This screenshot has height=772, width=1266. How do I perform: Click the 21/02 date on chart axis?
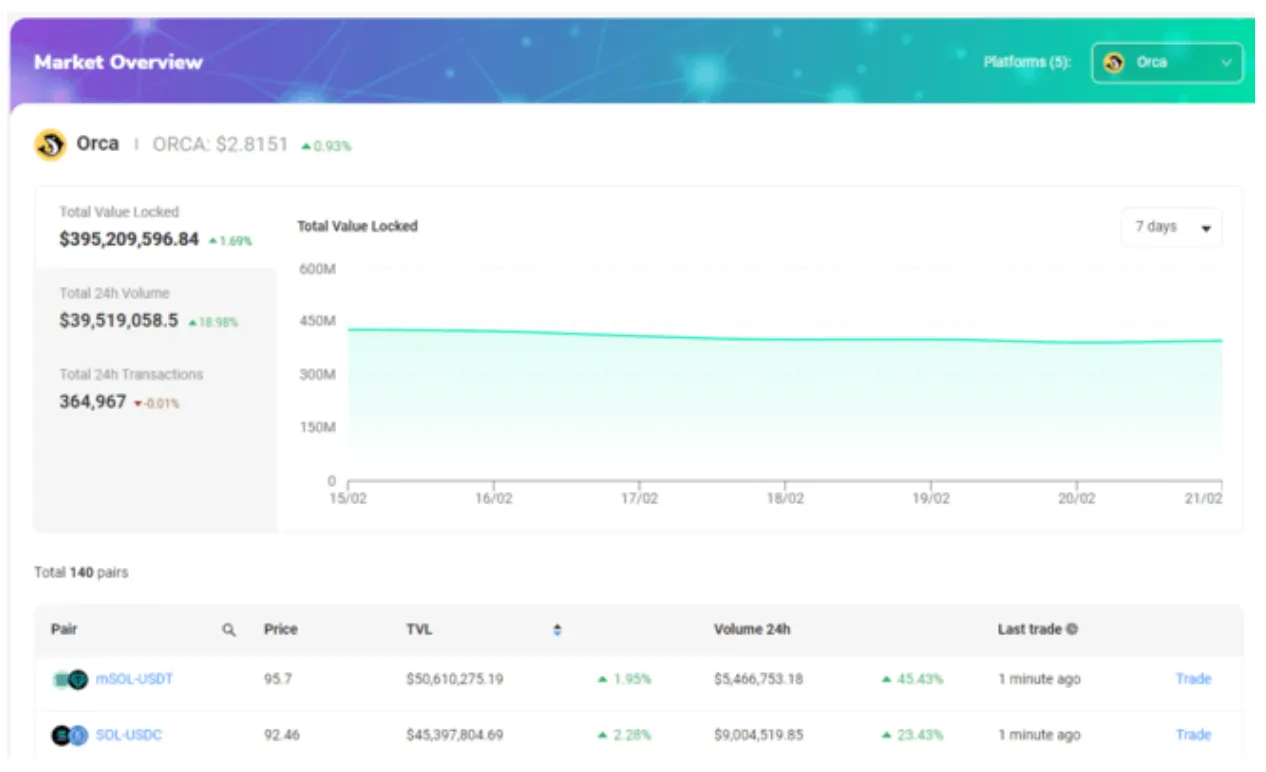[1203, 498]
